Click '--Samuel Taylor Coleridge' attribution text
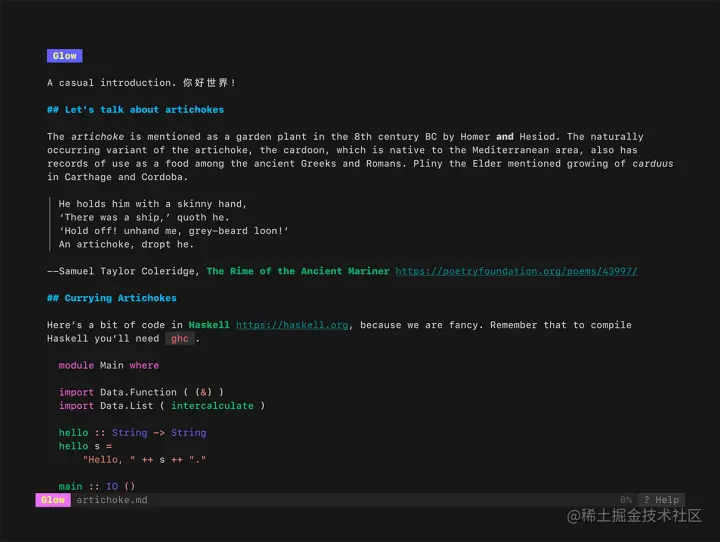720x542 pixels. pos(123,271)
